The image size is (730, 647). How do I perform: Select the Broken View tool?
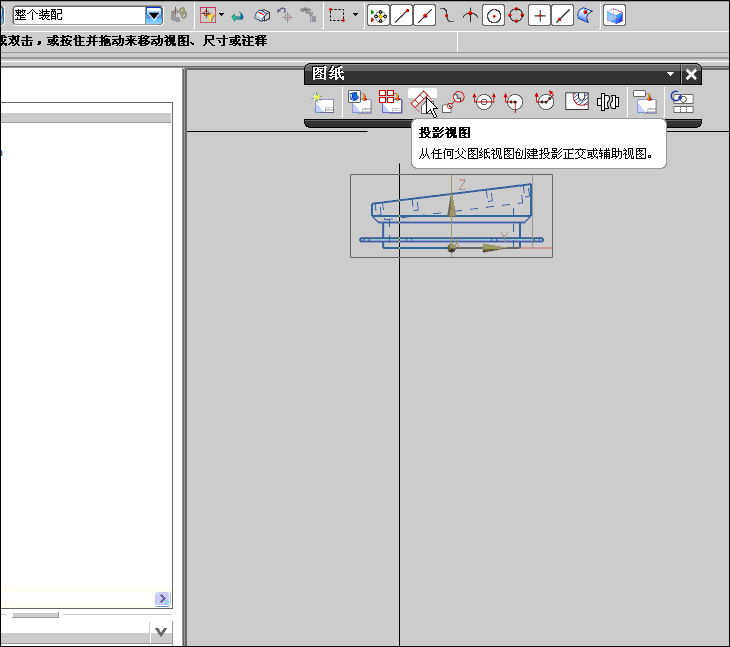pyautogui.click(x=608, y=102)
